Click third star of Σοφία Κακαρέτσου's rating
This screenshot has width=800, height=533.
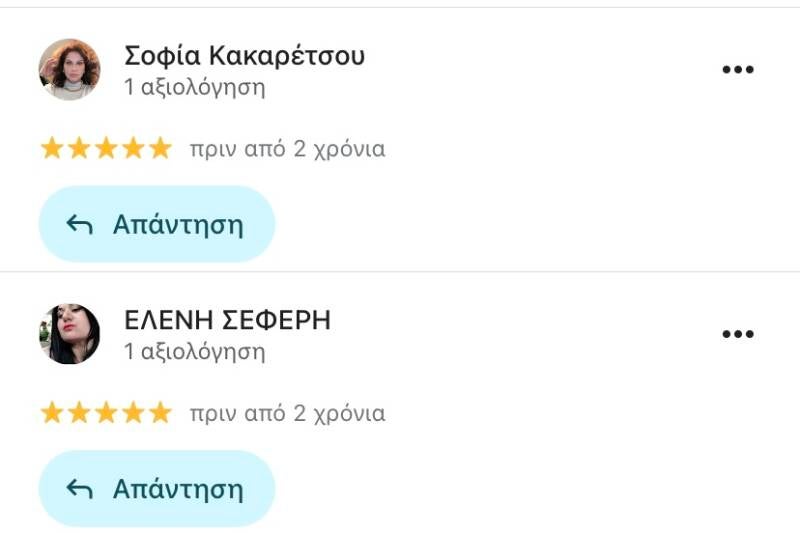click(106, 148)
